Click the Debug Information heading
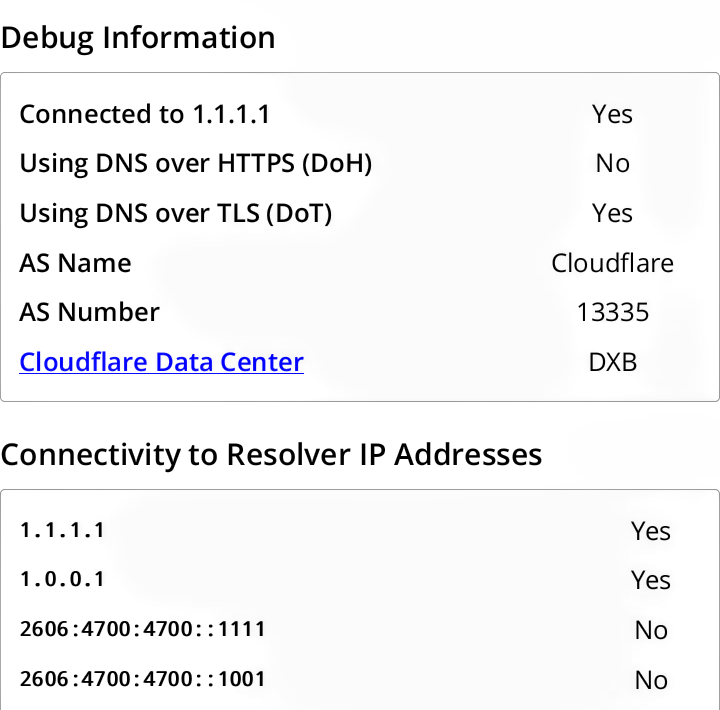Screen dimensions: 720x710 [138, 38]
